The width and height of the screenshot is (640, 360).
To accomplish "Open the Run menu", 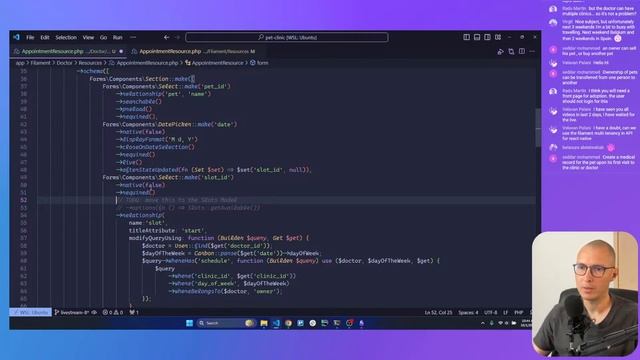I will pyautogui.click(x=118, y=38).
